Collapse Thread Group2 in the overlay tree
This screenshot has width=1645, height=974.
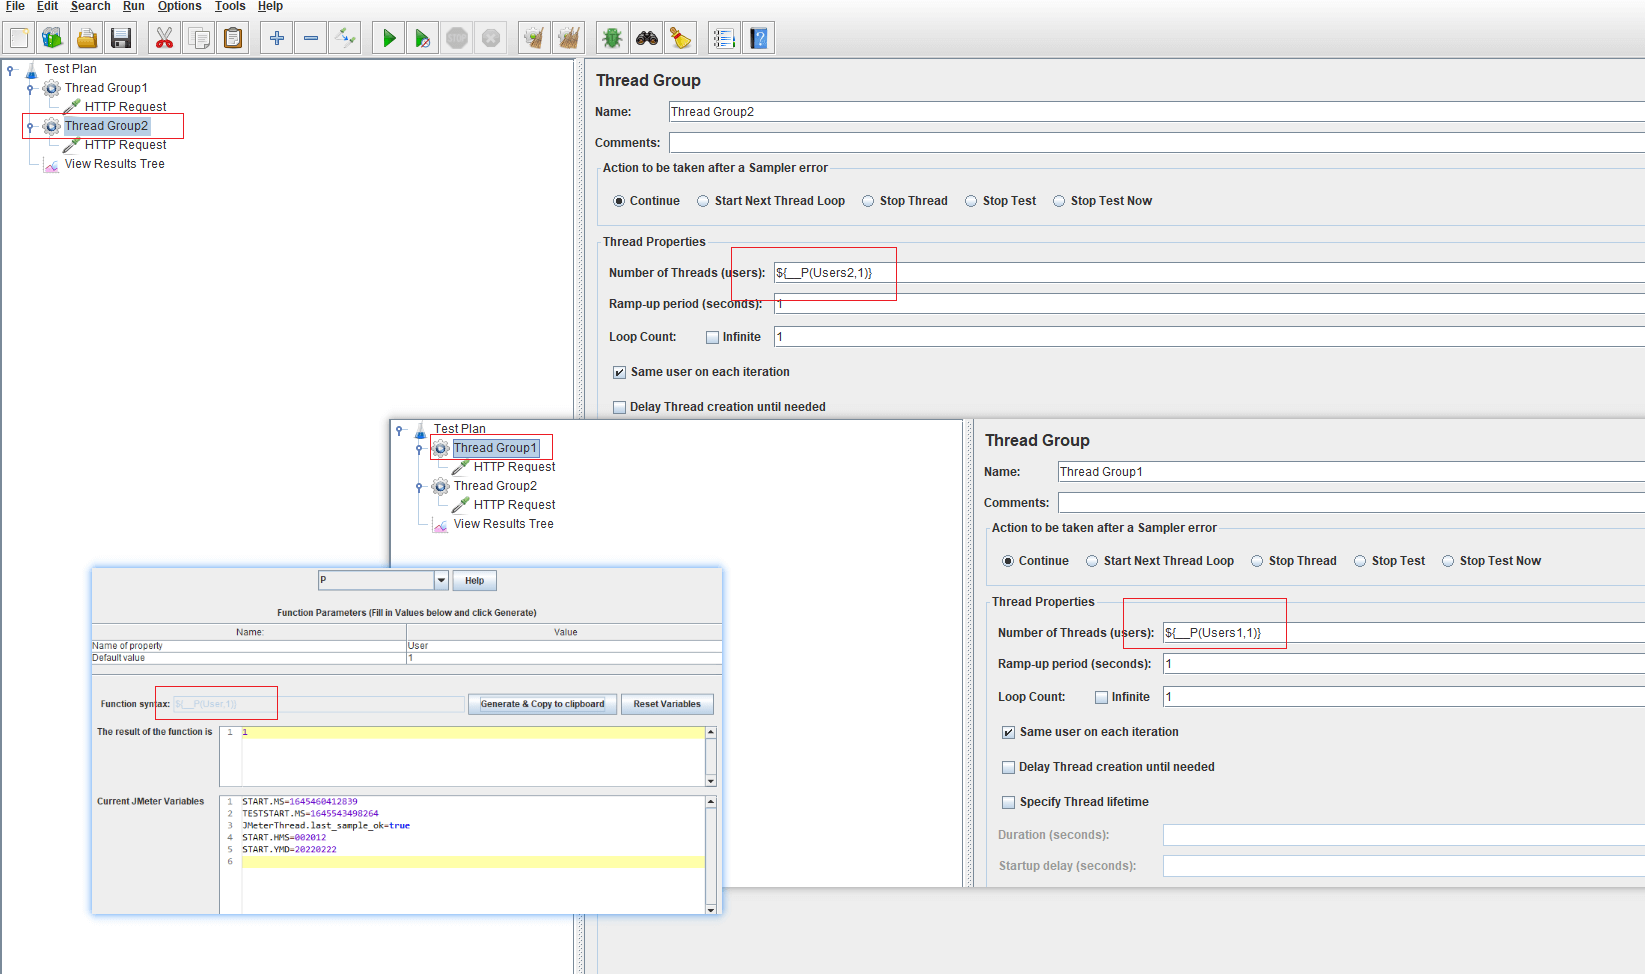(419, 487)
